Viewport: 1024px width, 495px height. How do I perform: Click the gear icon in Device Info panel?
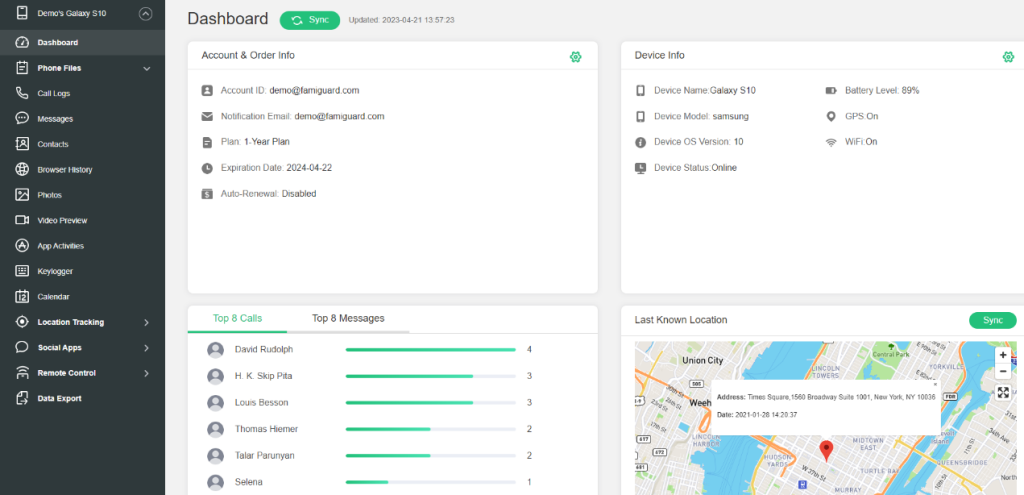click(x=1008, y=57)
